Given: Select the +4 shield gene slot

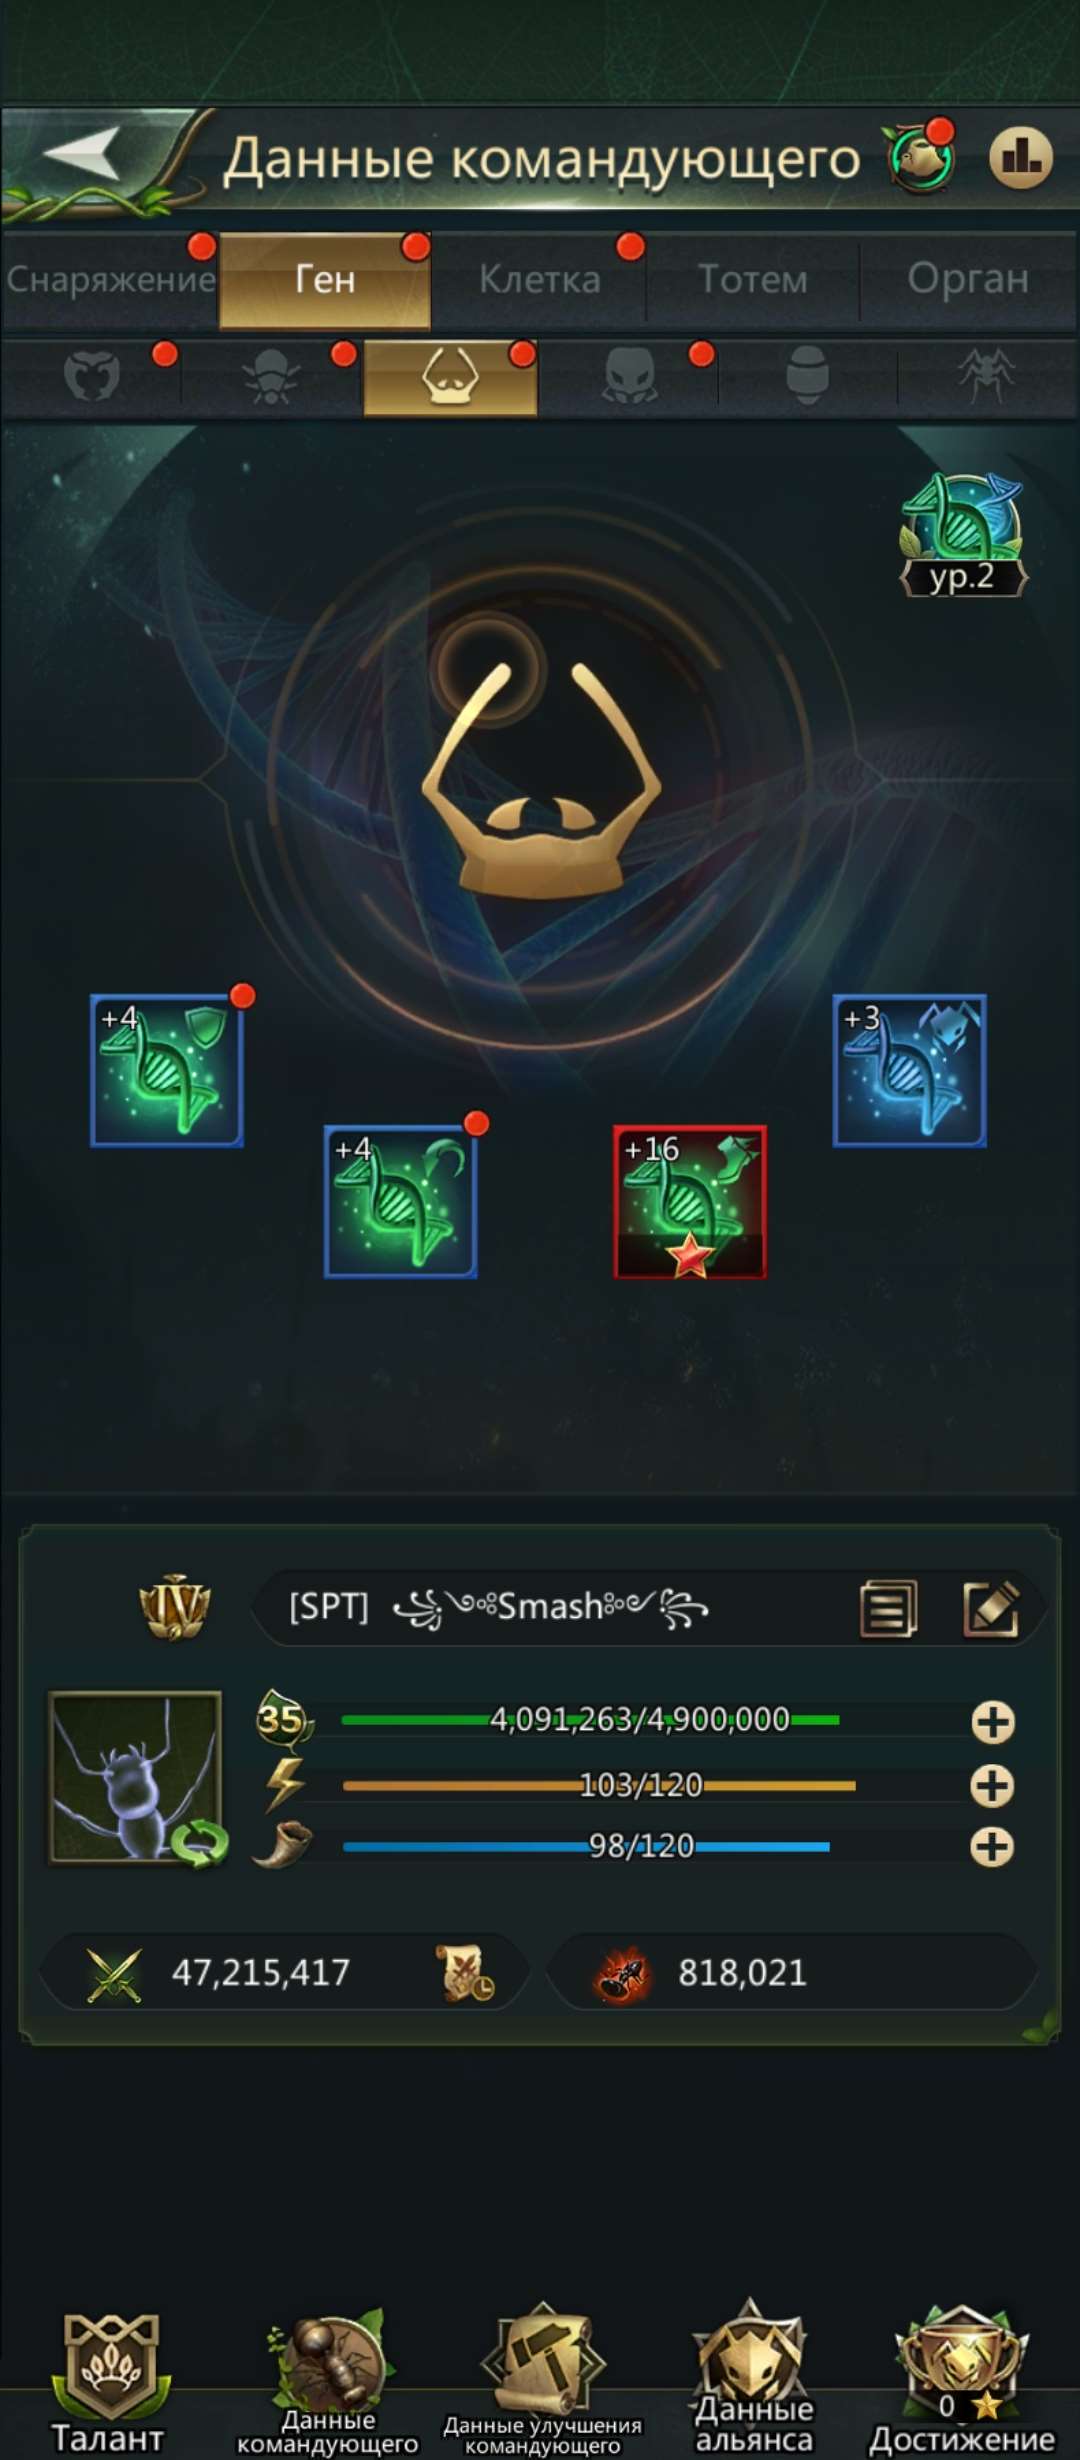Looking at the screenshot, I should click(167, 1070).
